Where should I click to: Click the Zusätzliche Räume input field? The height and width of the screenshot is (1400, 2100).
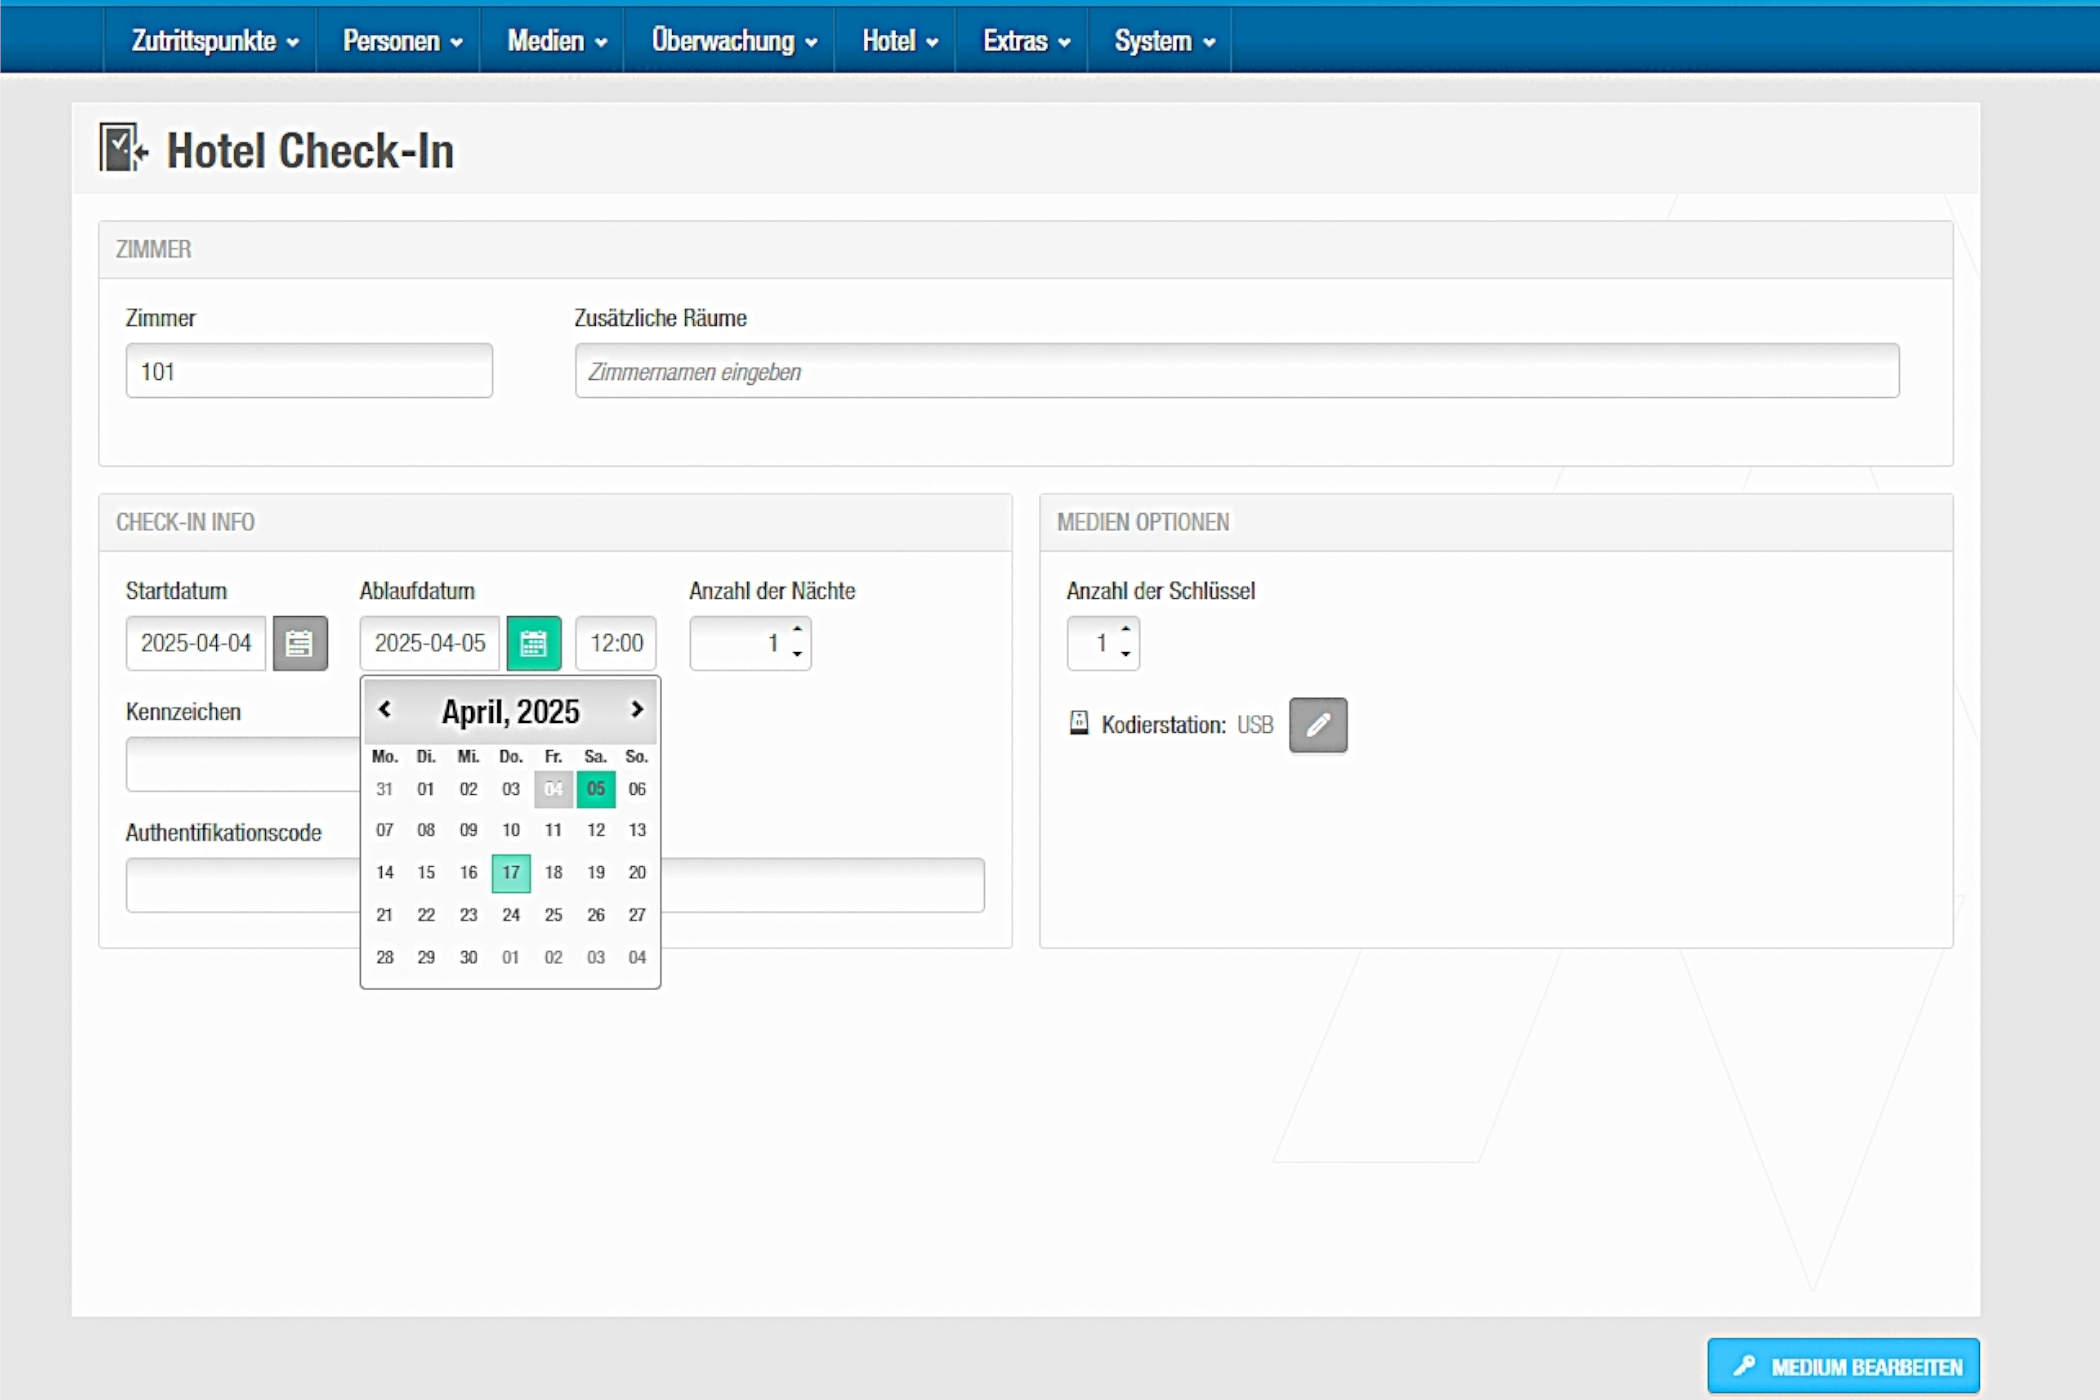[1236, 372]
